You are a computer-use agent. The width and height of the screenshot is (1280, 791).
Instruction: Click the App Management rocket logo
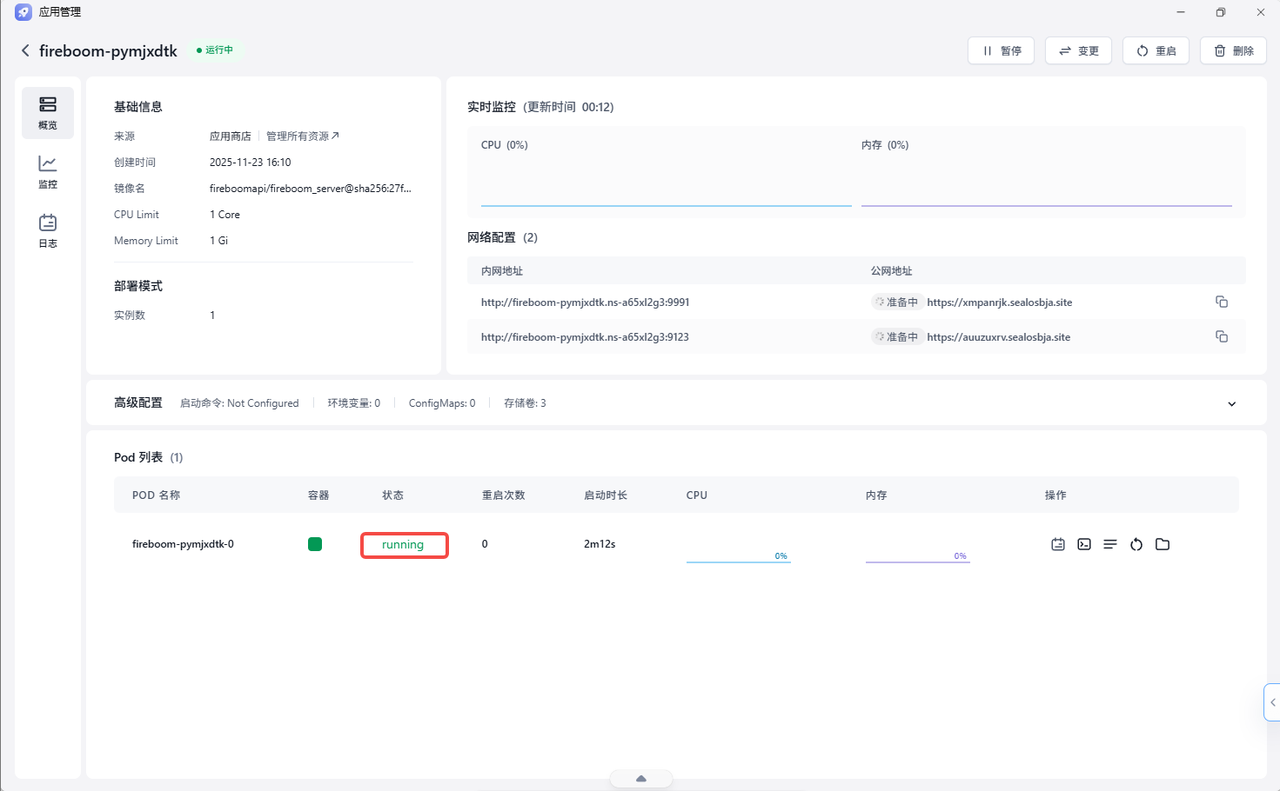(23, 12)
